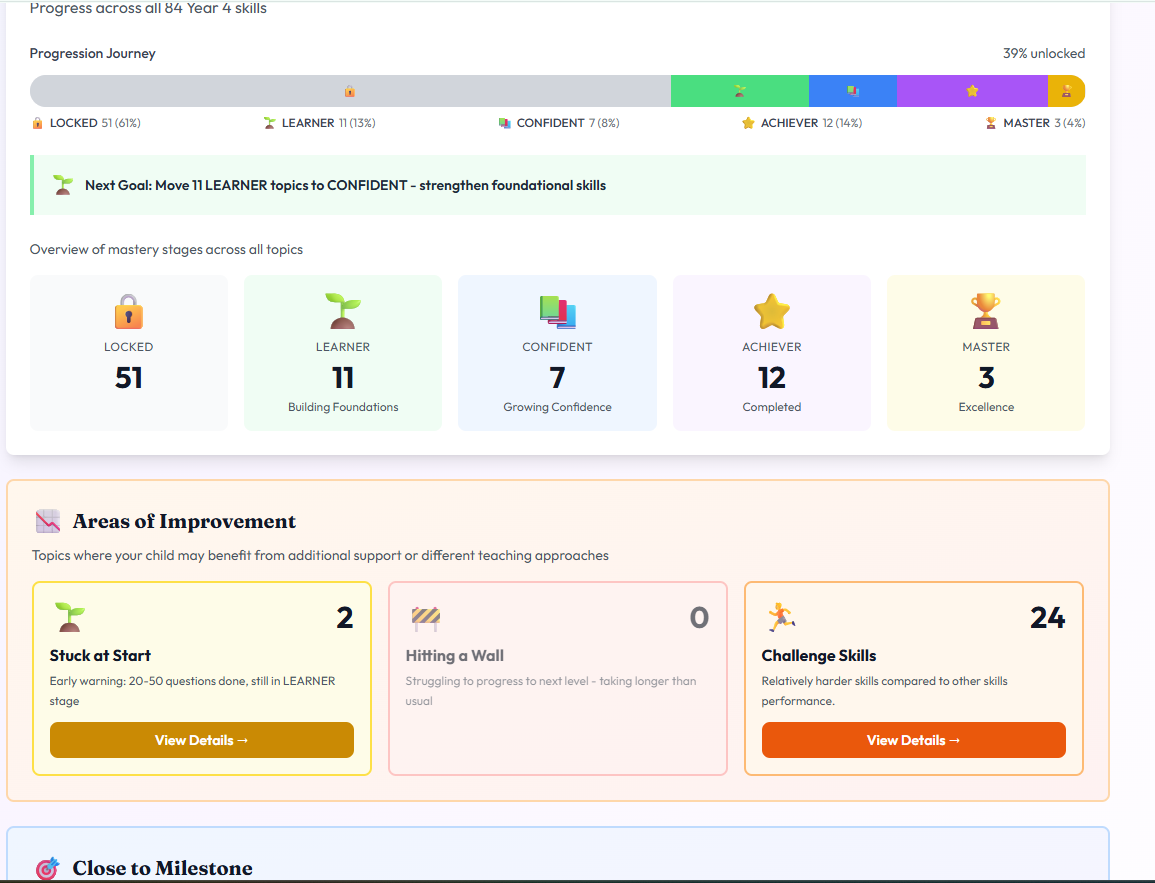Click the grey locked segment of progress bar
The height and width of the screenshot is (883, 1155).
[x=350, y=91]
